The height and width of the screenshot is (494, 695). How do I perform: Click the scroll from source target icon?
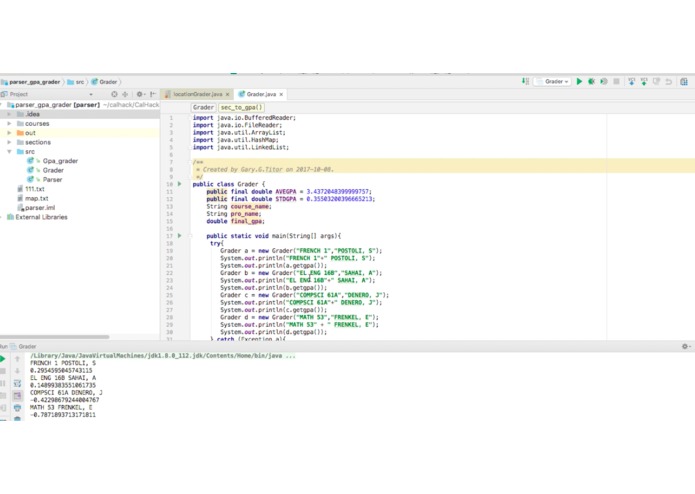(114, 94)
